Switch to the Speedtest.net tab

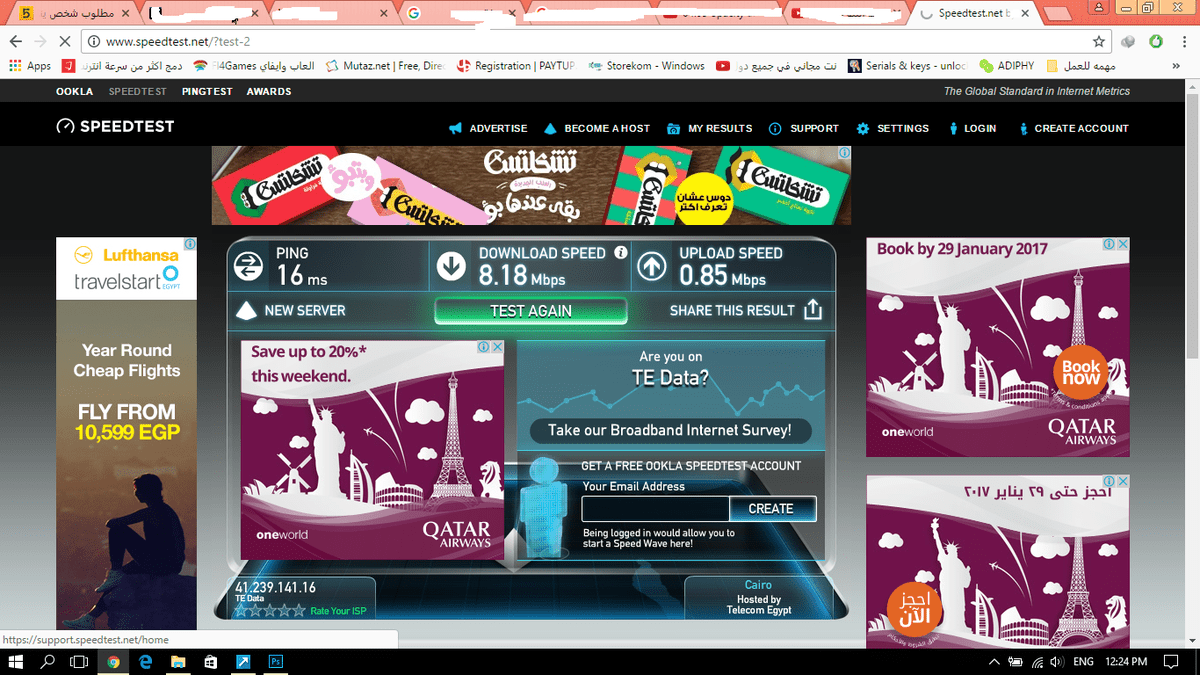972,14
